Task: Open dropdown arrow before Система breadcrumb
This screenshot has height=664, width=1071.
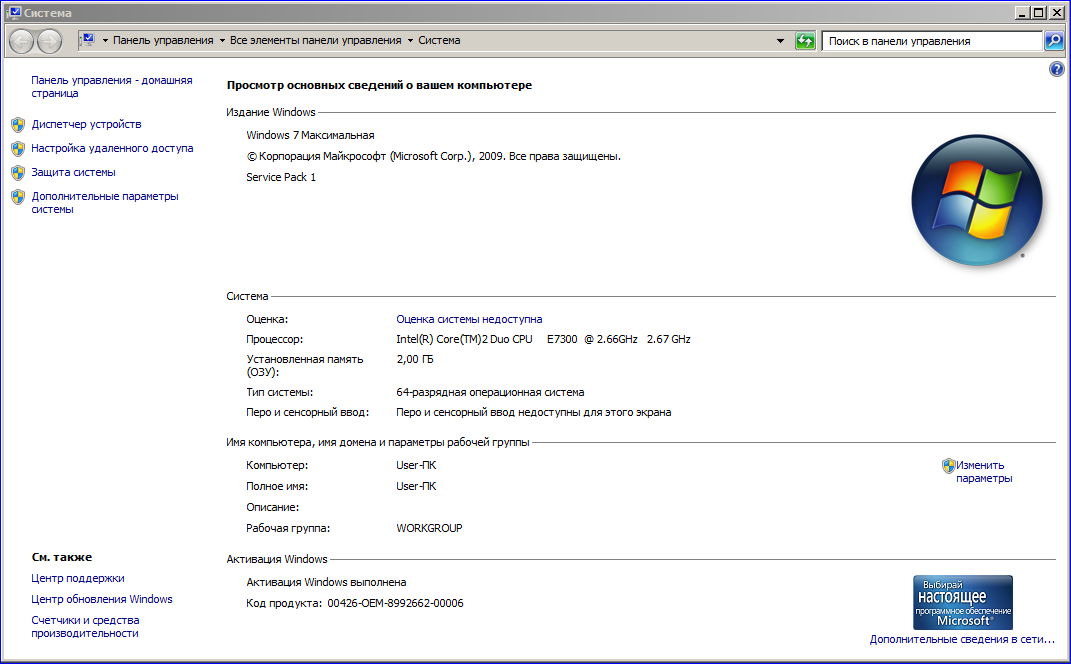Action: (x=411, y=40)
